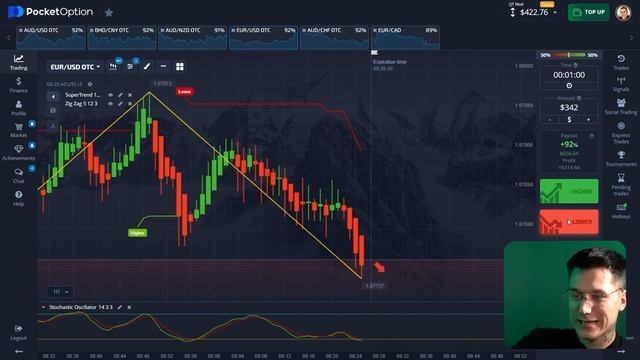The width and height of the screenshot is (640, 360).
Task: Switch to the EUR/USD OTC tab
Action: point(263,38)
